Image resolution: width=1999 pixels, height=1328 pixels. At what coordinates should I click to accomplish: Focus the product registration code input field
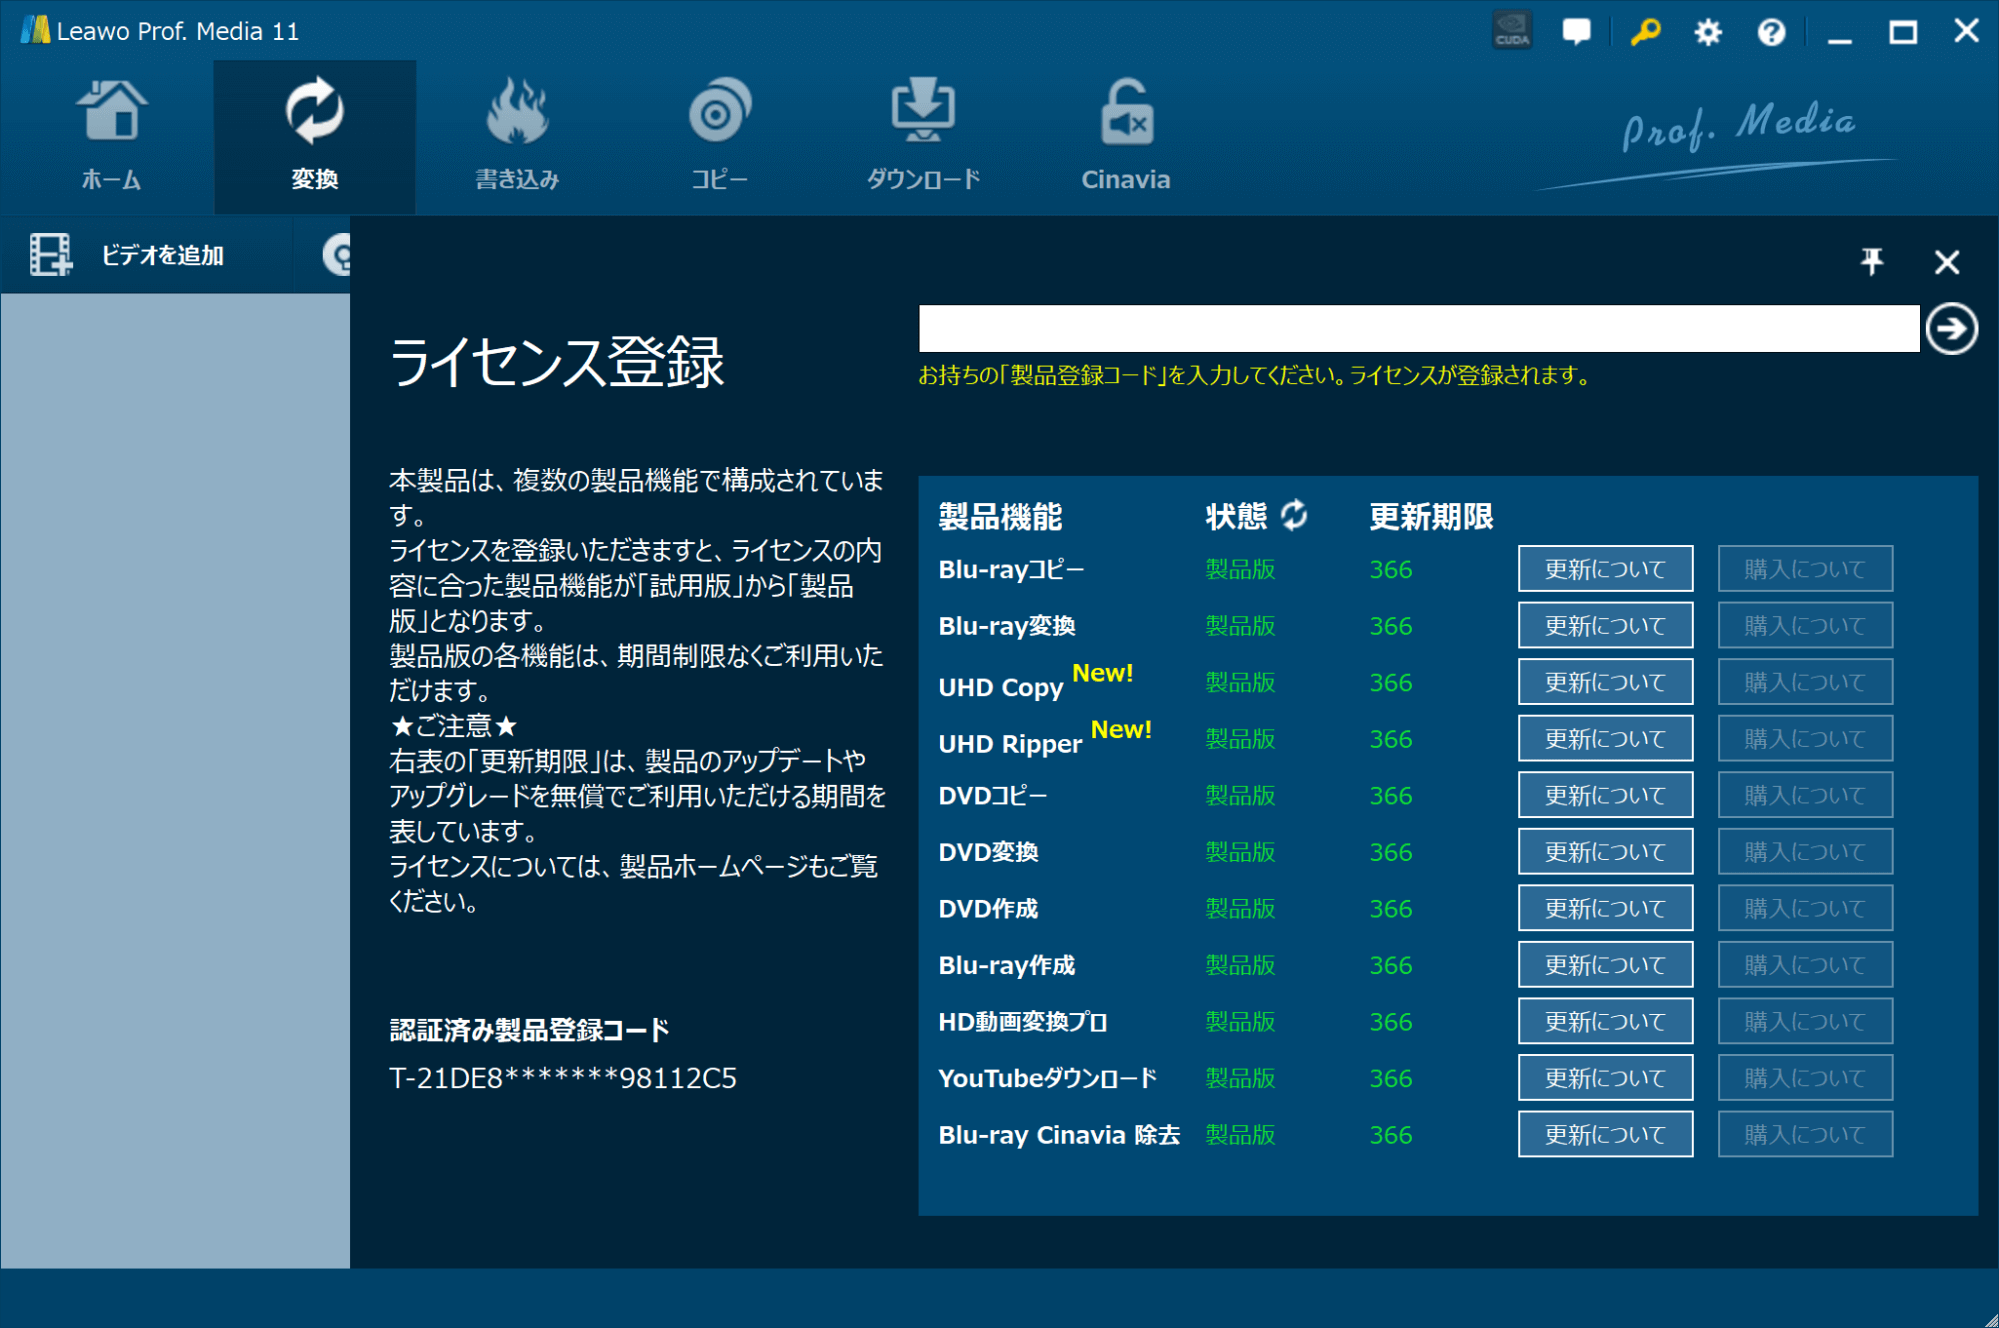coord(1419,328)
